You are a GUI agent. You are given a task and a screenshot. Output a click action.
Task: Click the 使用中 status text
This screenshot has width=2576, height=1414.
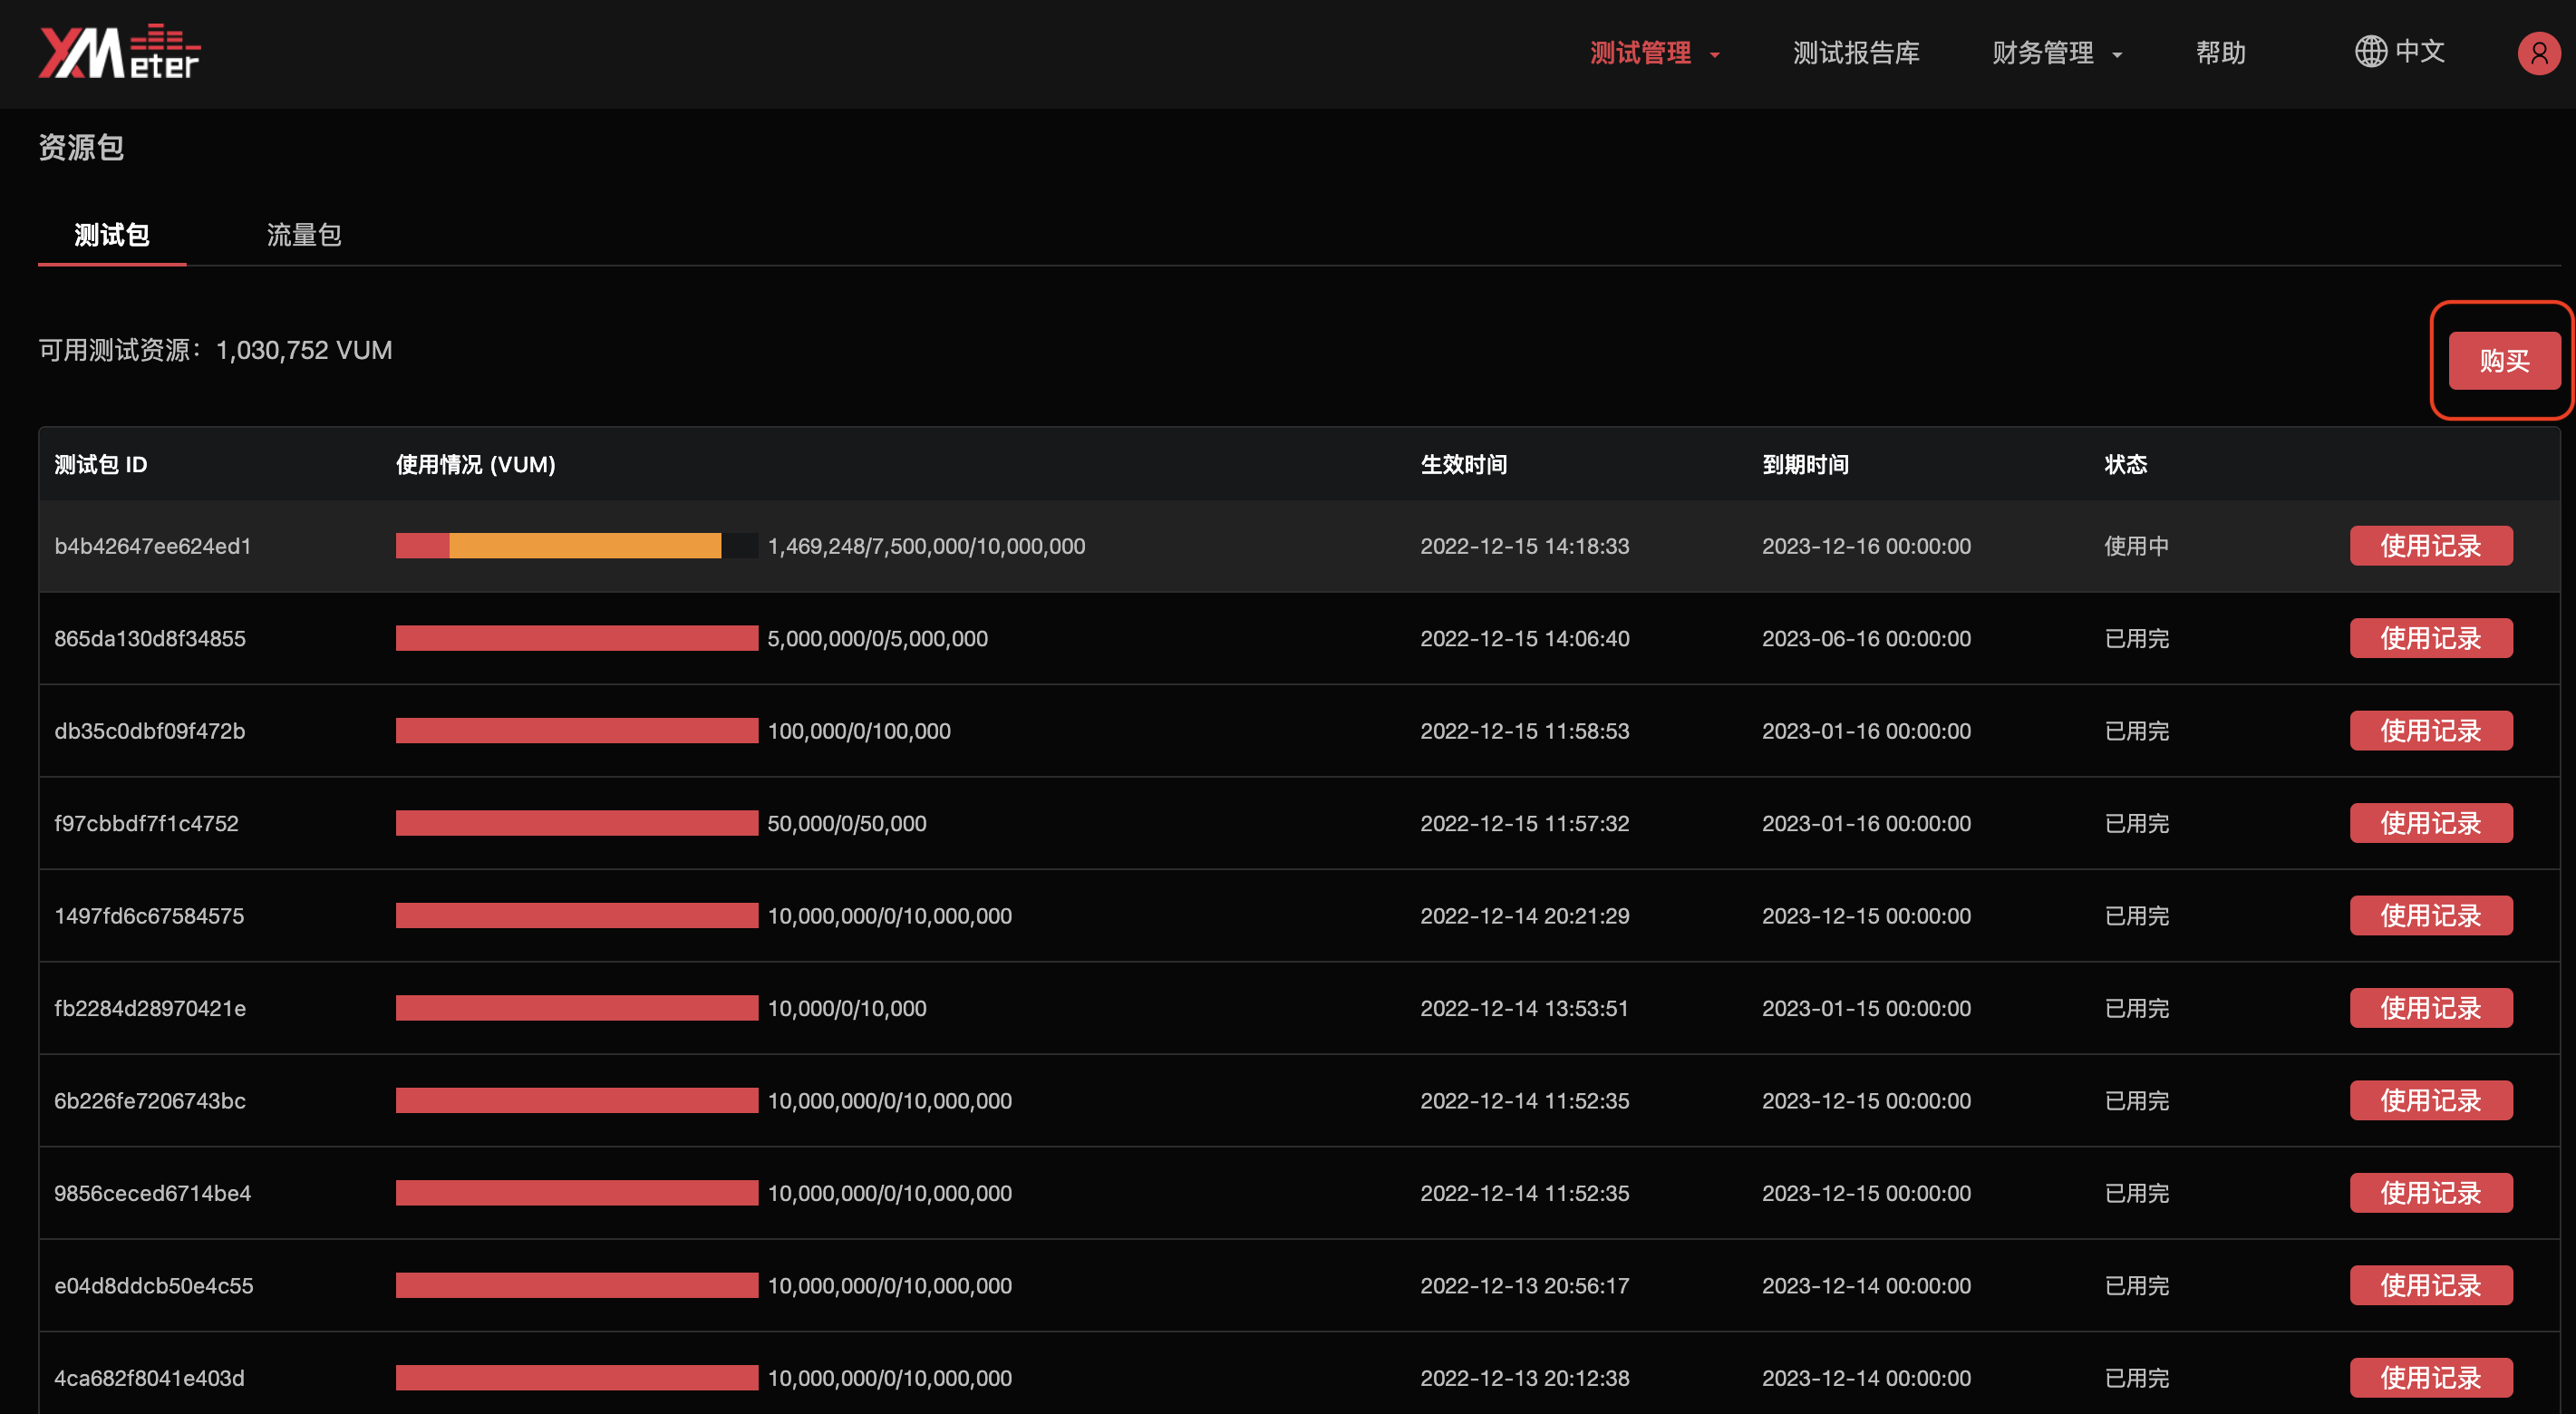click(2136, 546)
